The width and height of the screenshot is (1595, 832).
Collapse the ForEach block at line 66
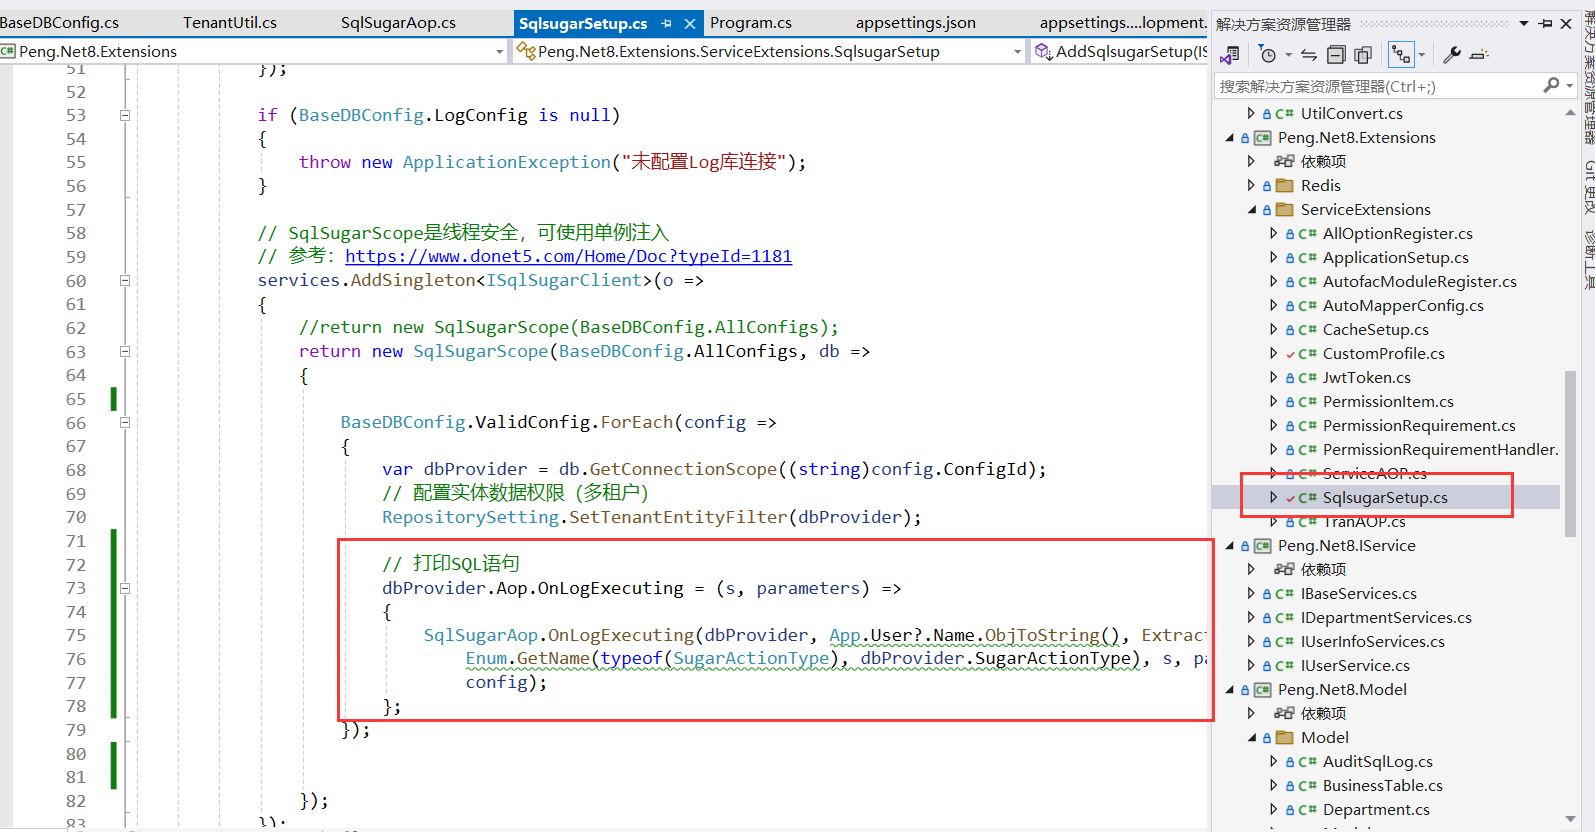tap(125, 423)
